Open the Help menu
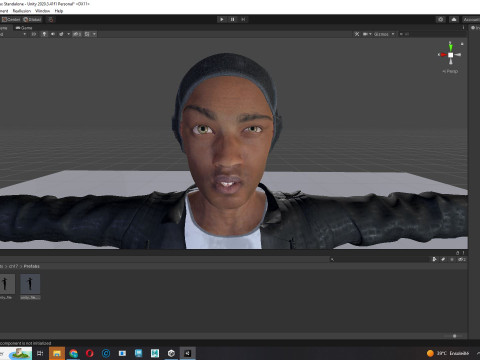480x360 pixels. (59, 11)
